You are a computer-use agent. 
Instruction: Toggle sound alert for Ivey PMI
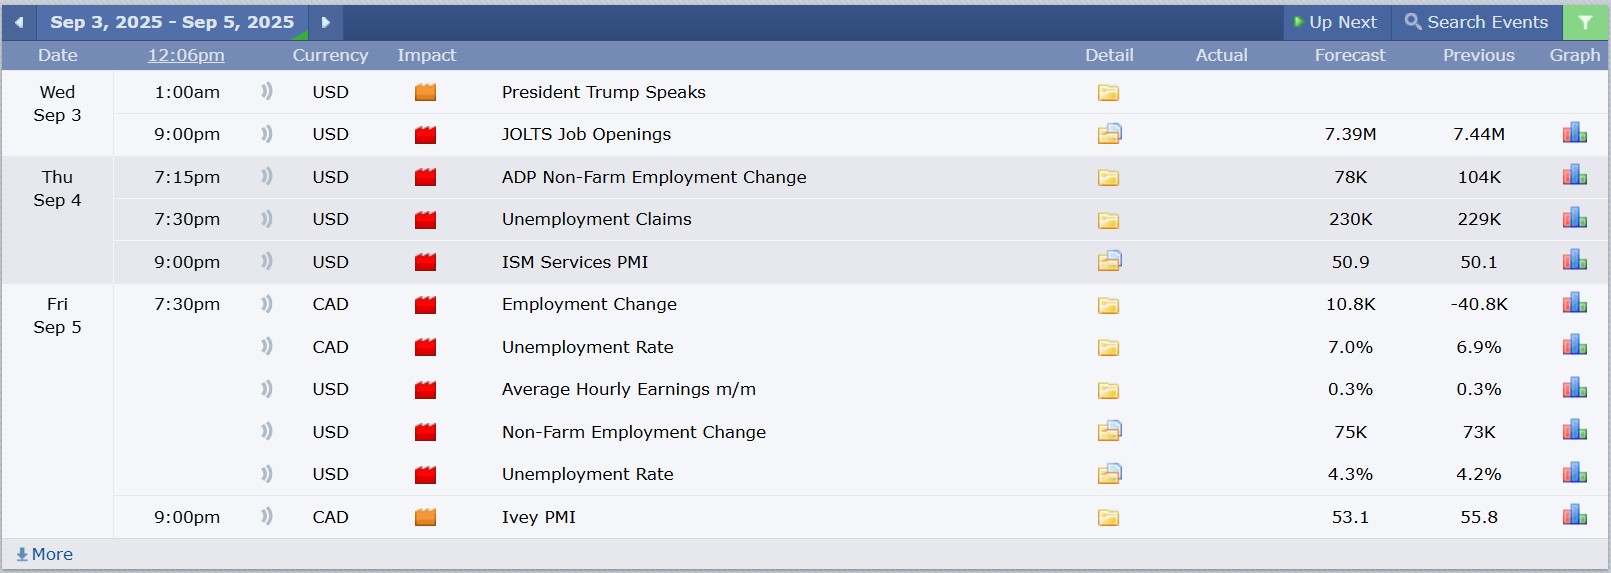(x=266, y=516)
